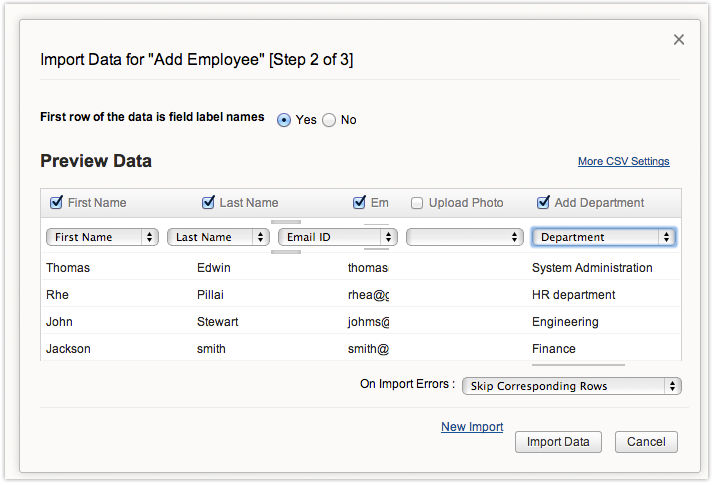Uncheck the First Name column checkbox

tap(57, 203)
